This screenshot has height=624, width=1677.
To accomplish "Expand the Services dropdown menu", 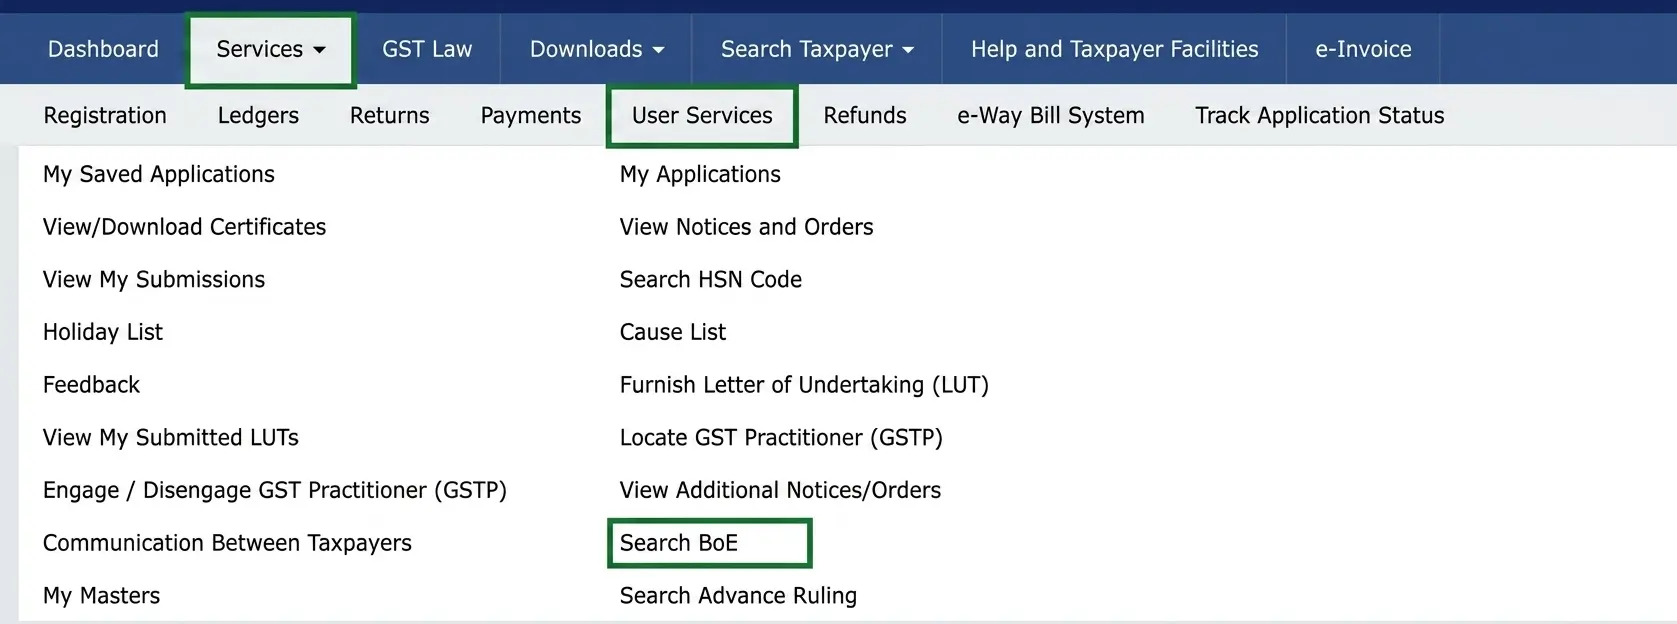I will pyautogui.click(x=270, y=49).
